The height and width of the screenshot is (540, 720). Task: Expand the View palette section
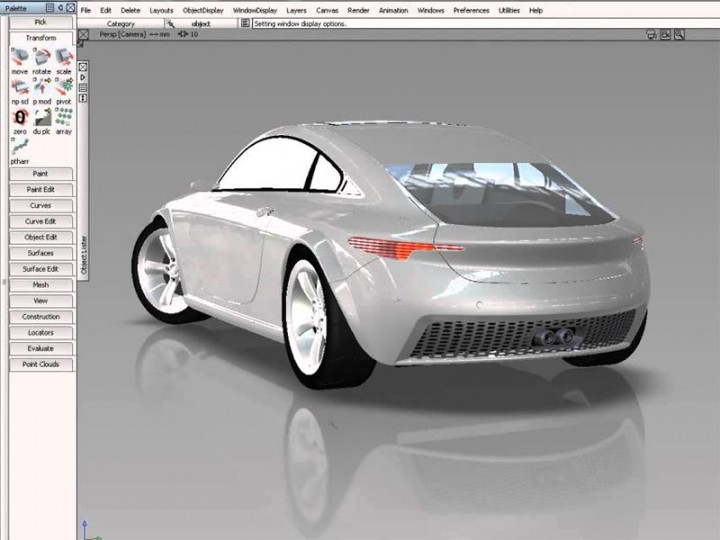[41, 301]
